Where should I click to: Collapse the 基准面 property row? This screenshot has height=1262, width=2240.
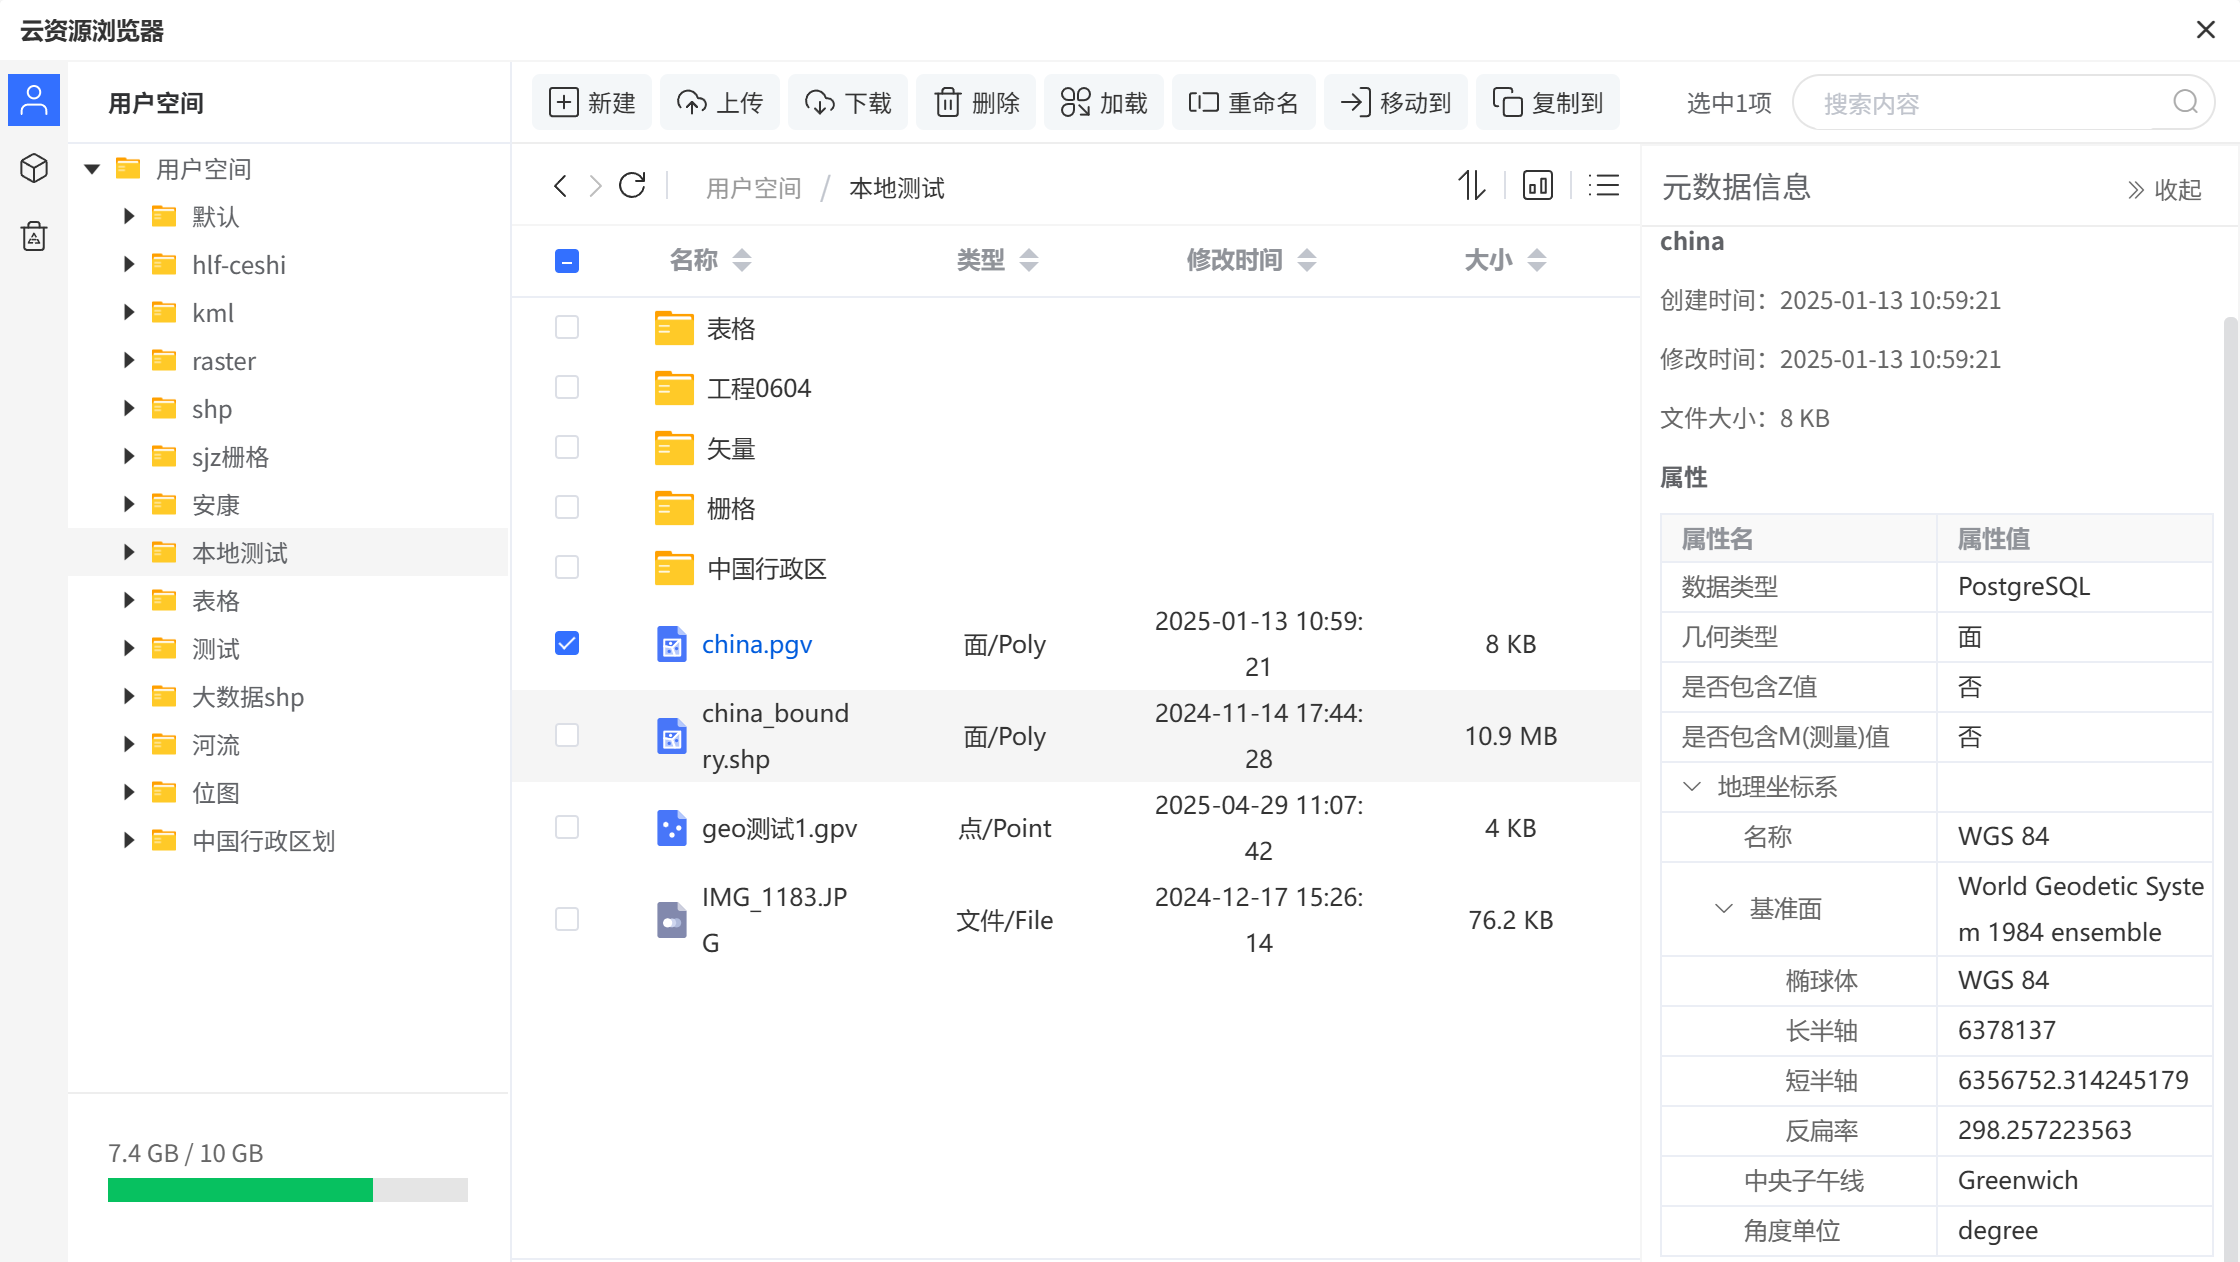(x=1724, y=909)
